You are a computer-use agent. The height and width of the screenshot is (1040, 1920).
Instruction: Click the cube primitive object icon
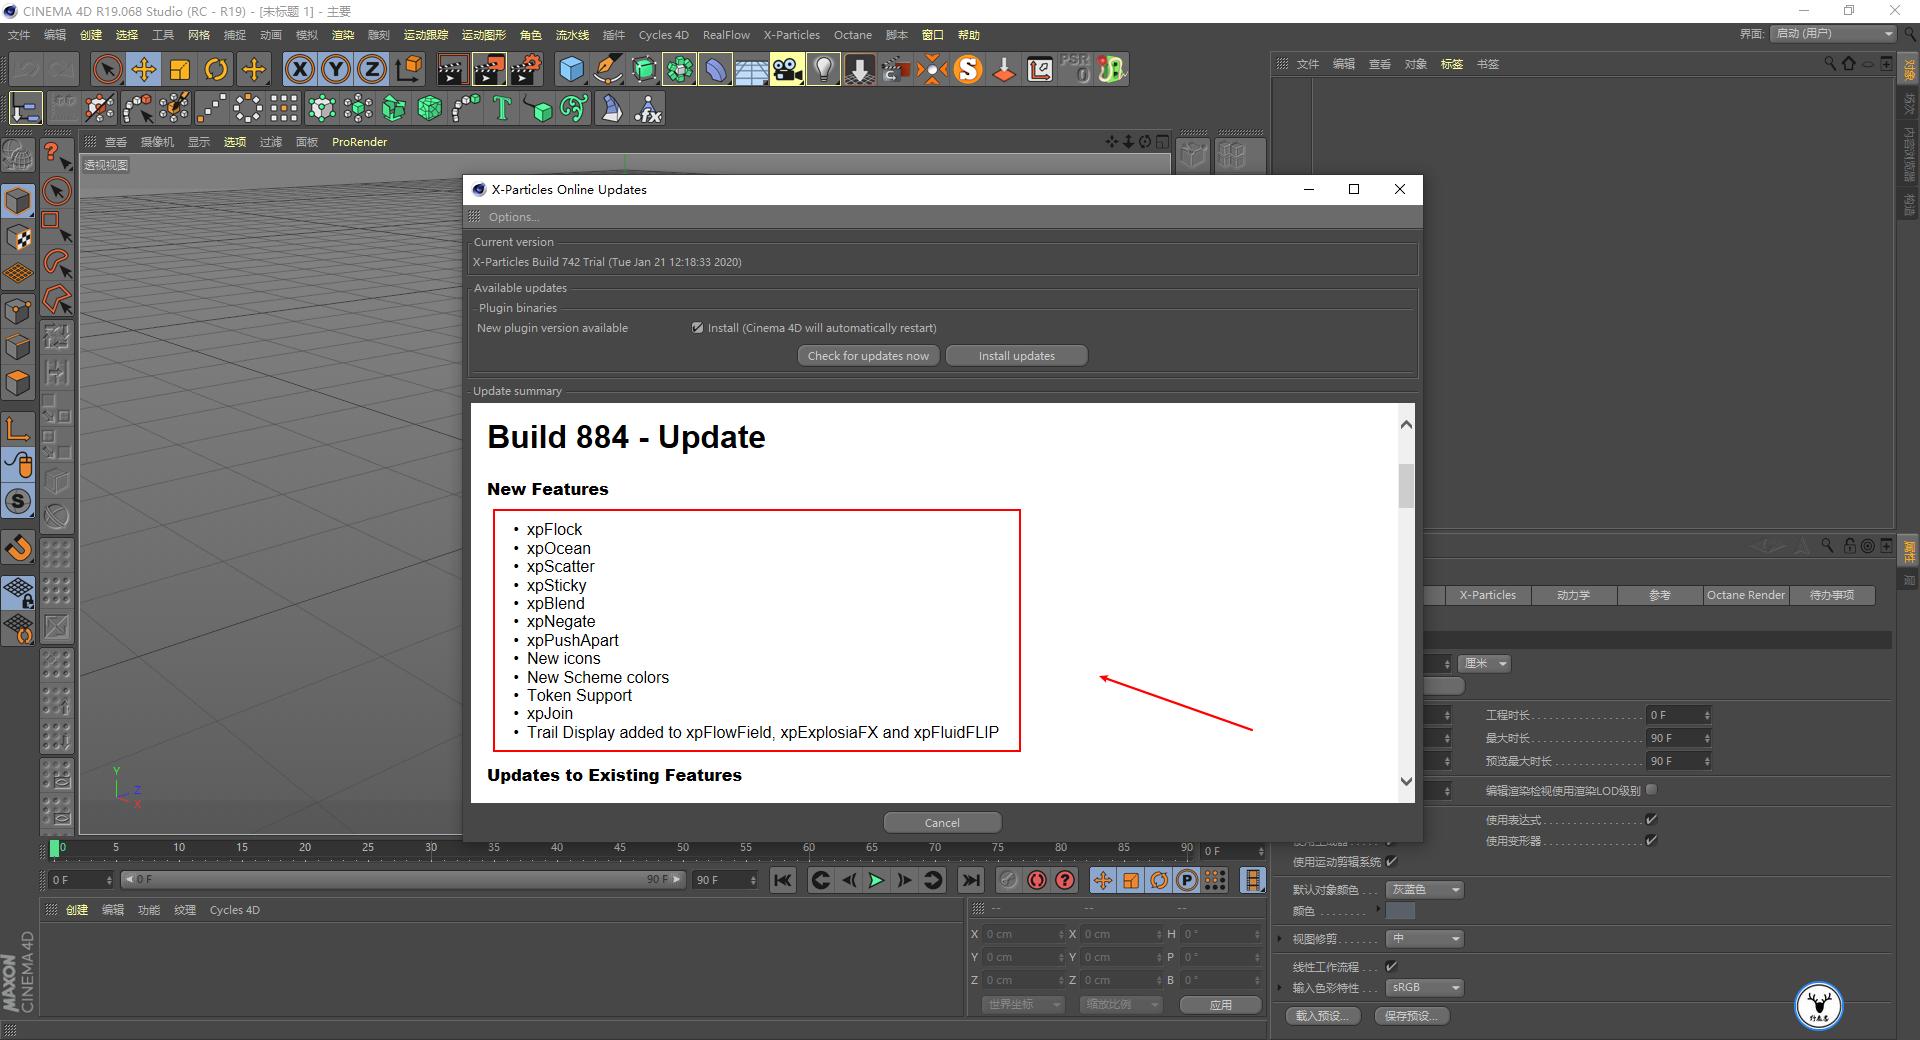click(x=571, y=69)
